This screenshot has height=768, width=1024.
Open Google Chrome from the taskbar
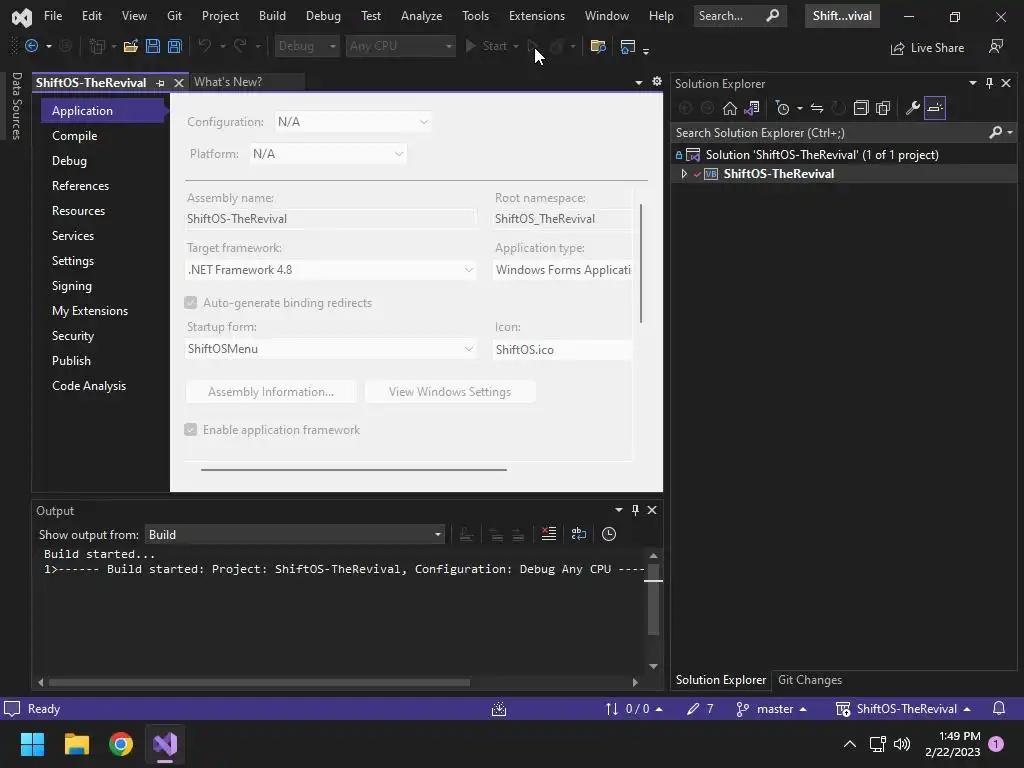(x=121, y=744)
